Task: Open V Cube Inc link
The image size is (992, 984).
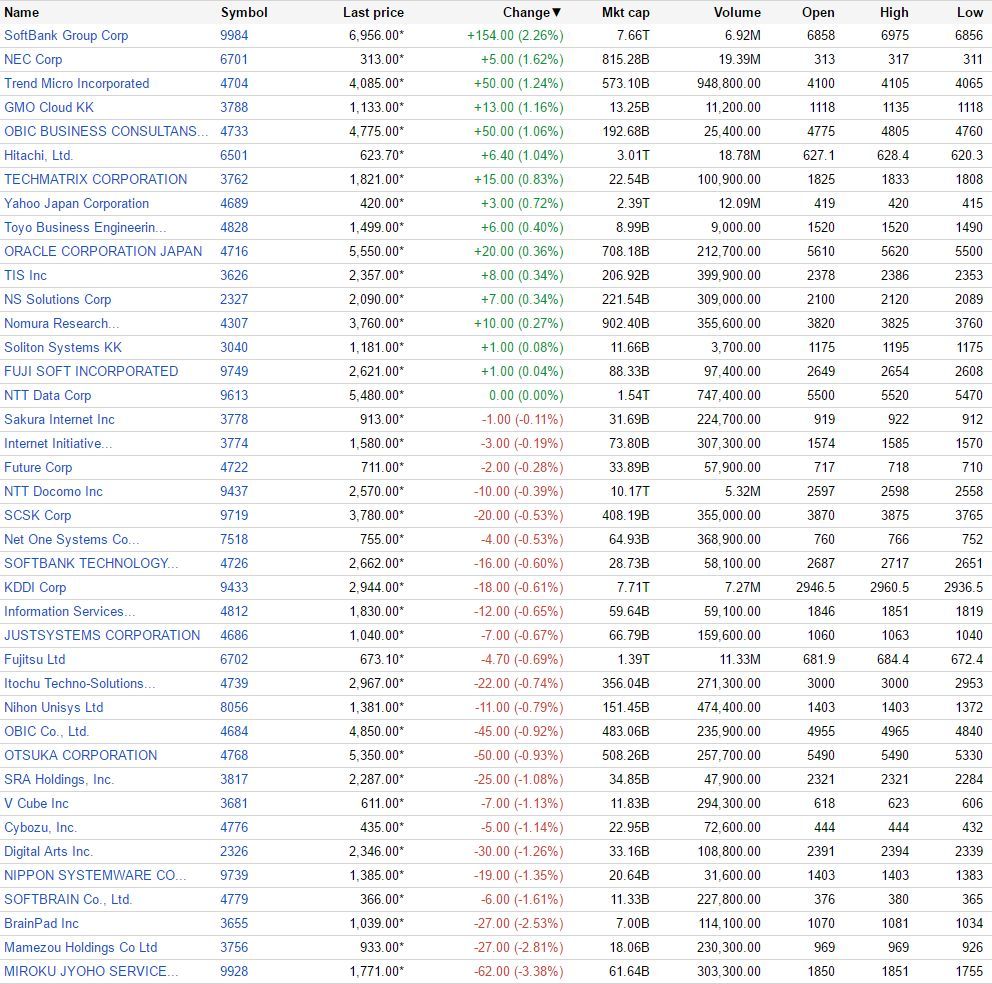Action: point(36,804)
